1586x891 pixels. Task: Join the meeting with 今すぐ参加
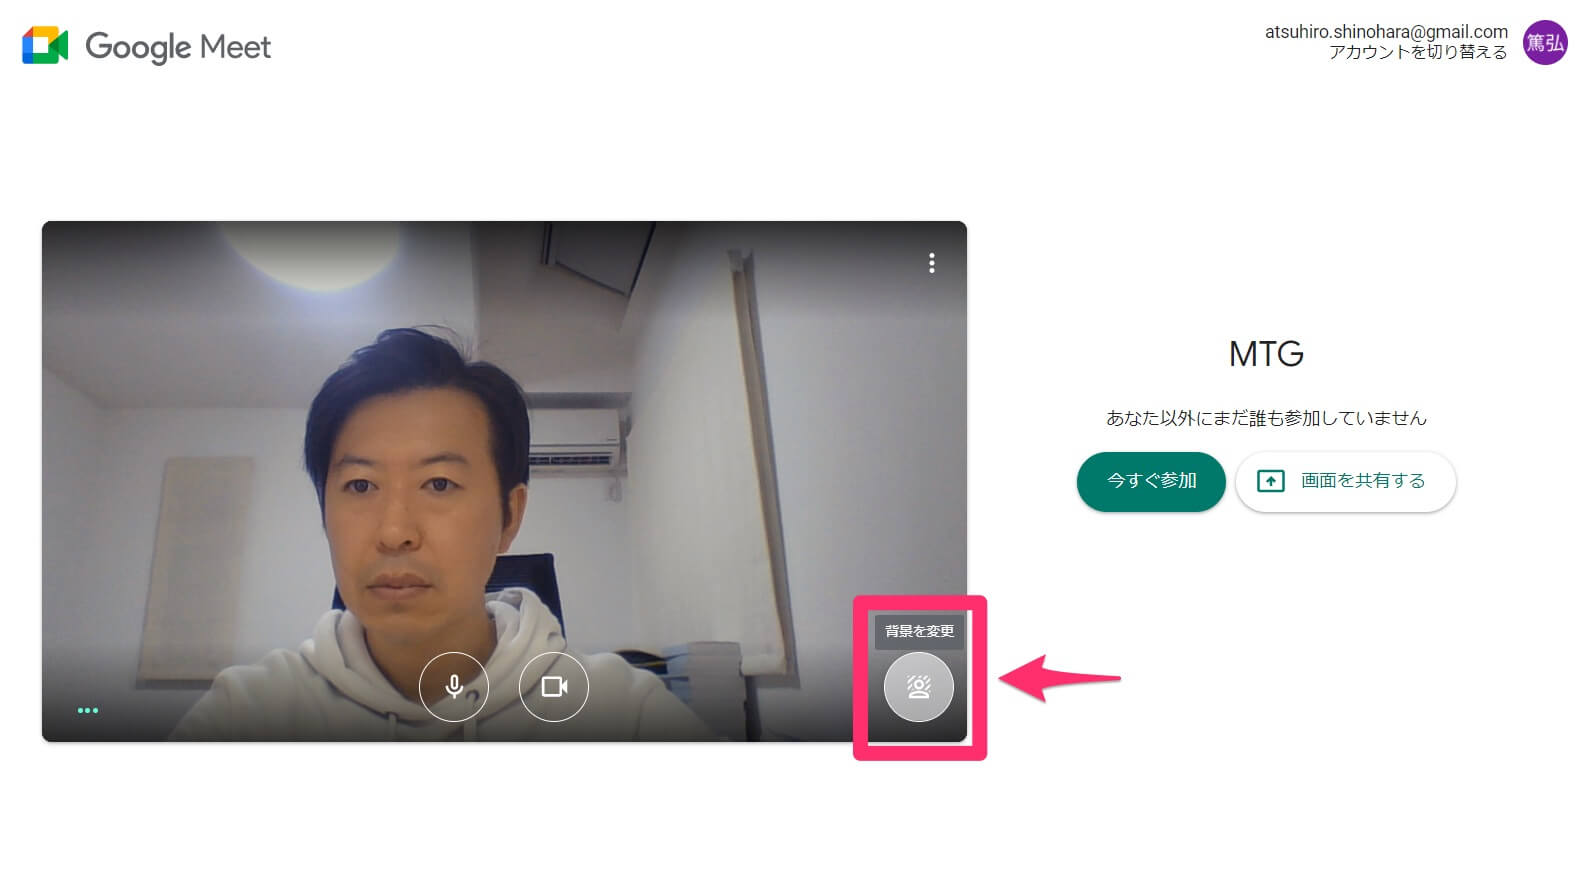[1150, 481]
